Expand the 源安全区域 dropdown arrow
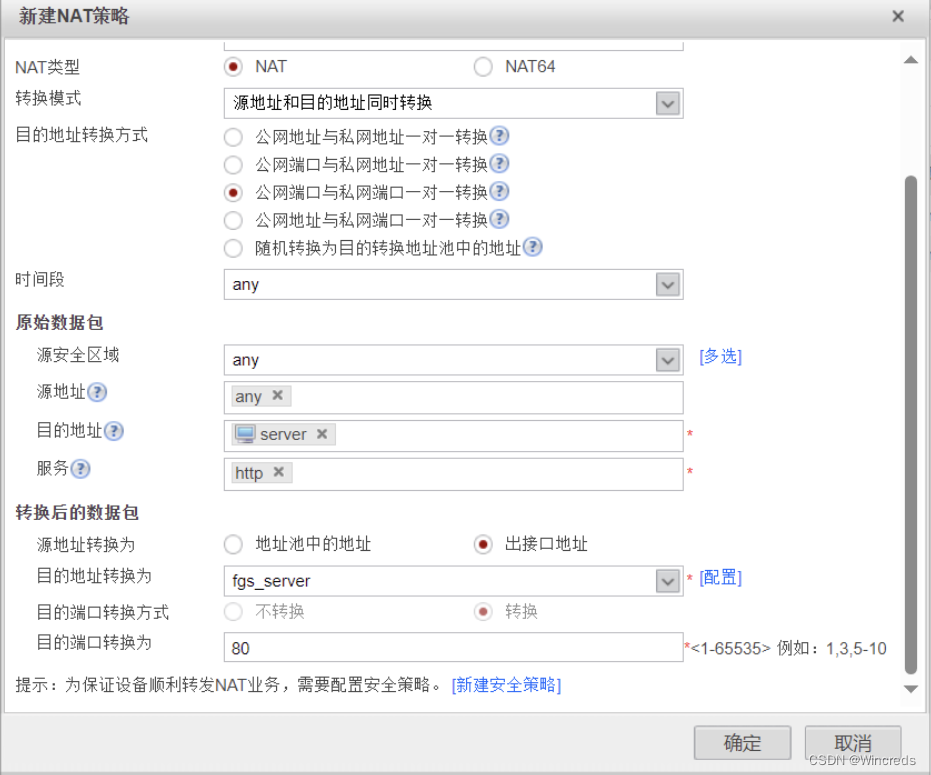Screen dimensions: 931x775 click(667, 360)
